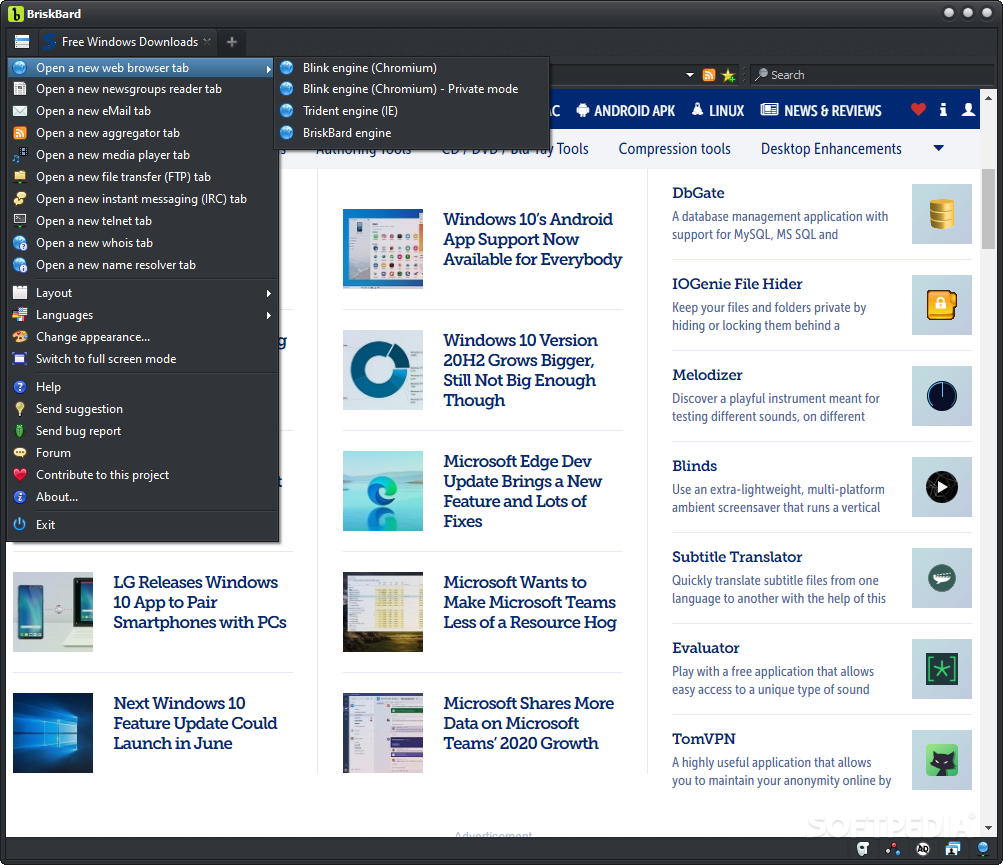
Task: Click the shield icon in status bar
Action: [863, 849]
